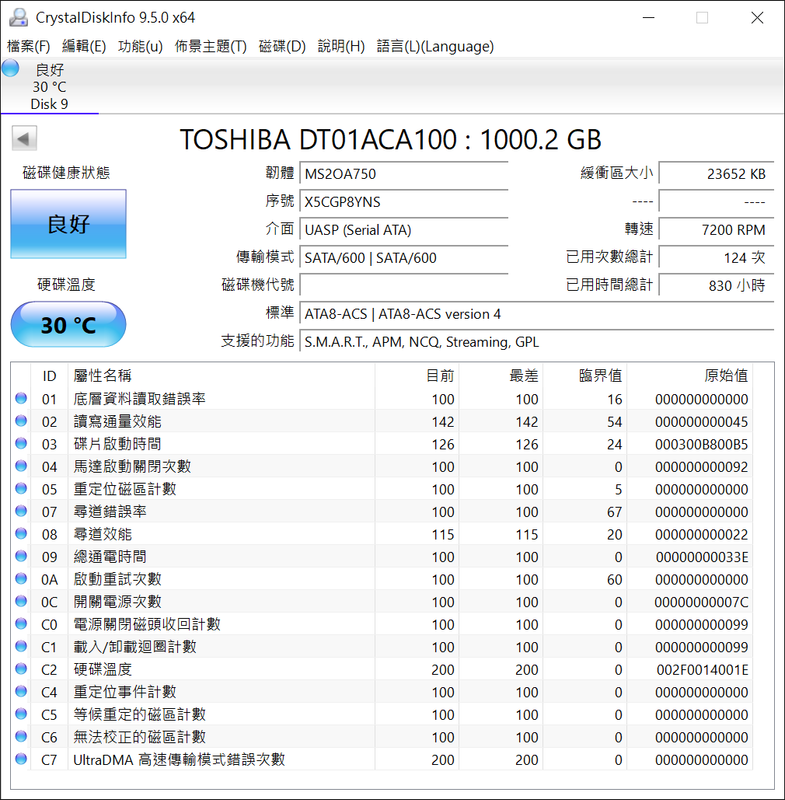785x800 pixels.
Task: Click the 已用次數總計 value 124 次
Action: (x=716, y=258)
